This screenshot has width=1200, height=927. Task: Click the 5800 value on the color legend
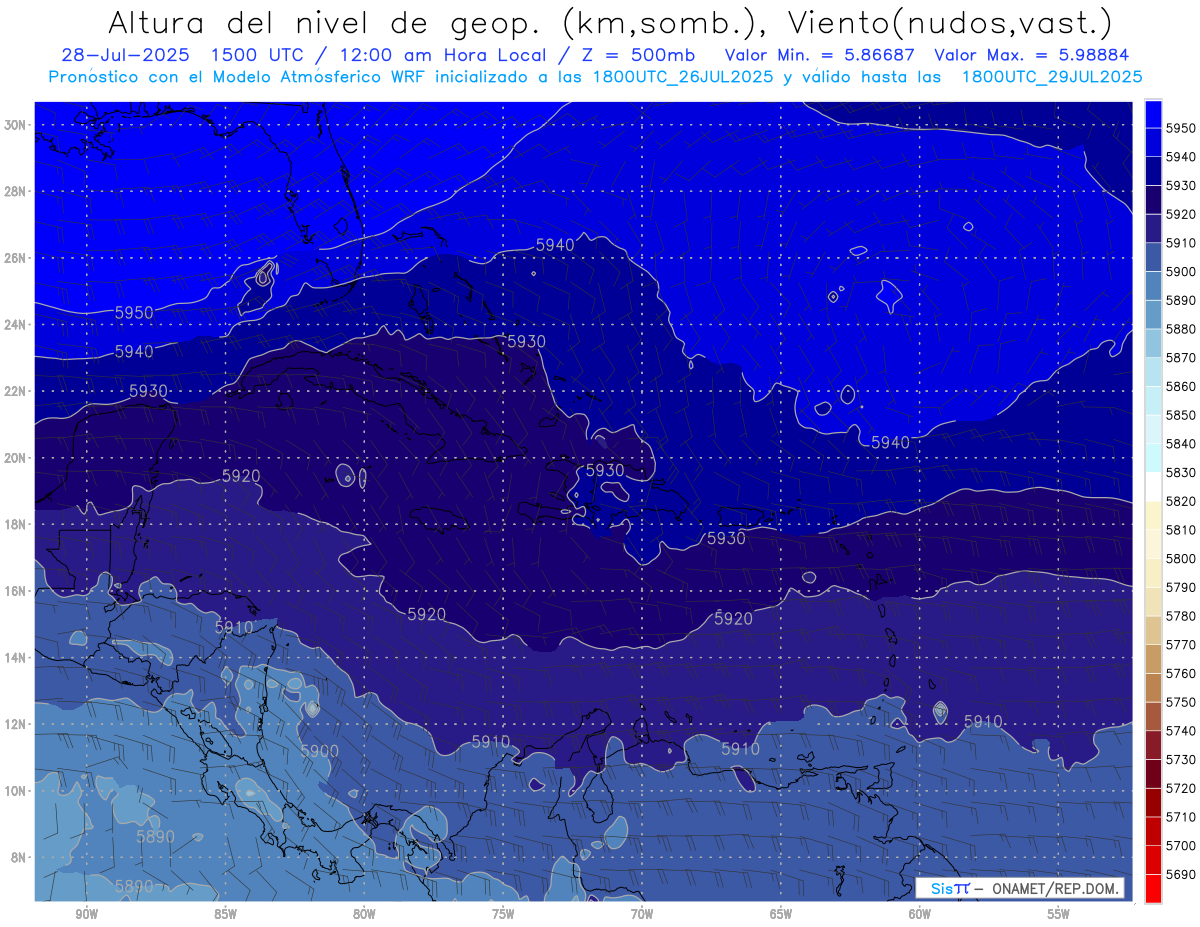click(1181, 558)
